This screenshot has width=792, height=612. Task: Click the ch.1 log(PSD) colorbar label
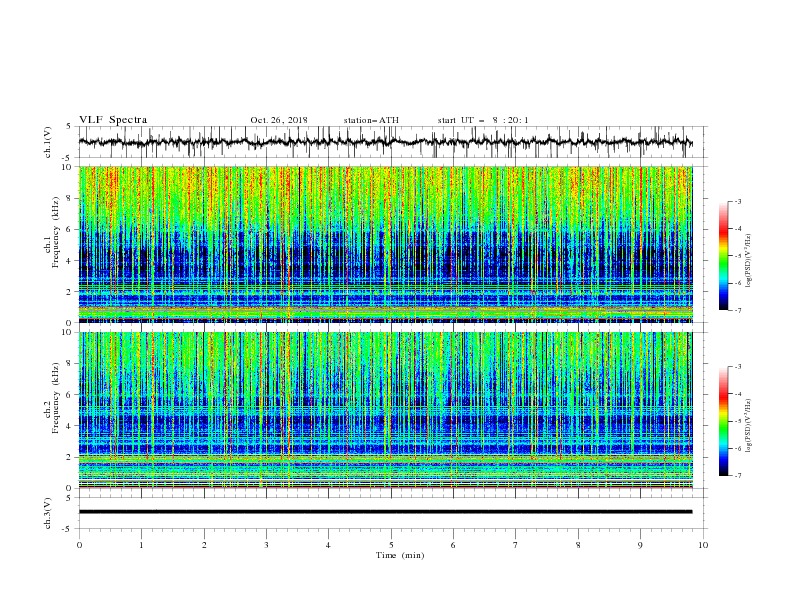[749, 261]
